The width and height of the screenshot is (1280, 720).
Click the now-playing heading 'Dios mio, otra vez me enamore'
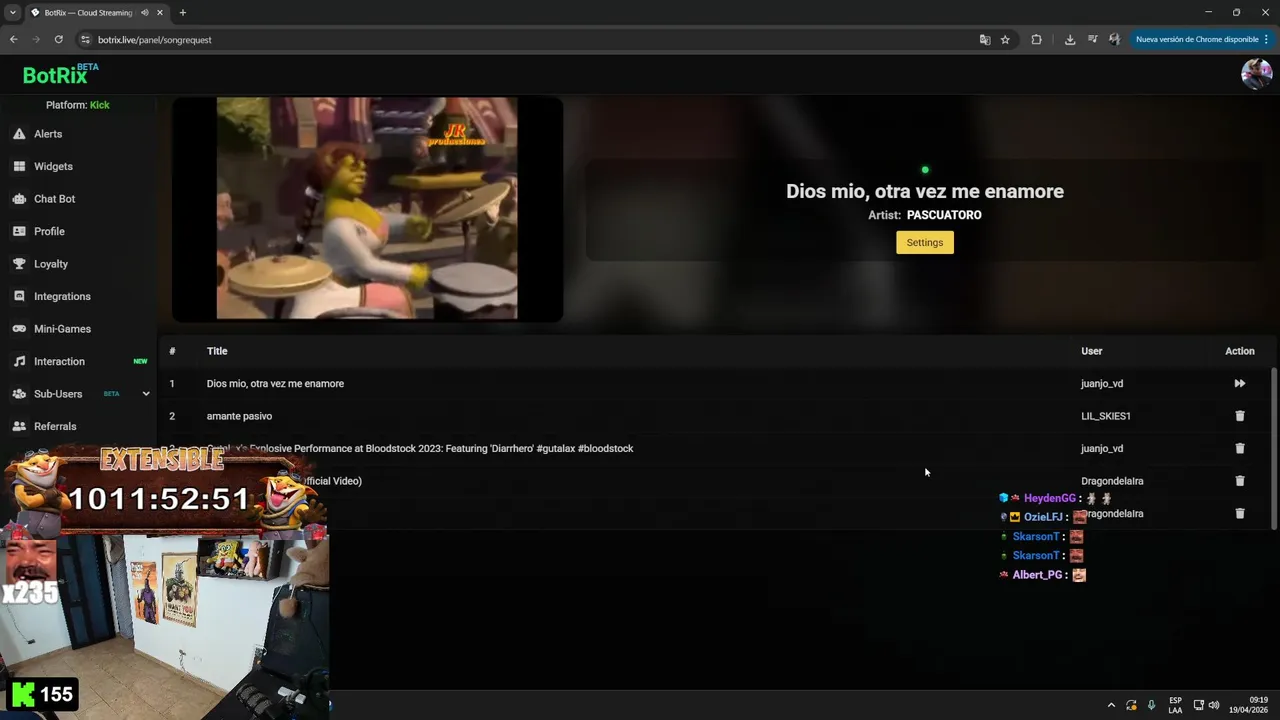[x=925, y=191]
